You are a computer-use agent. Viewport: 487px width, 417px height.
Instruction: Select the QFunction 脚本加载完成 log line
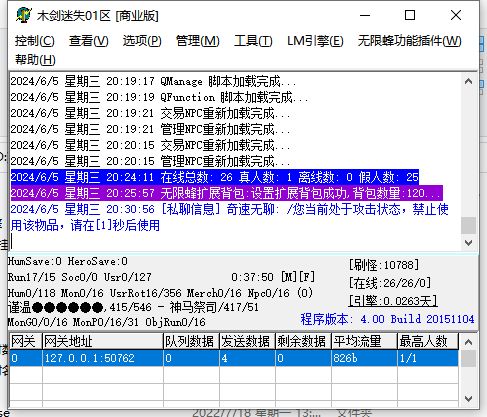pyautogui.click(x=159, y=97)
